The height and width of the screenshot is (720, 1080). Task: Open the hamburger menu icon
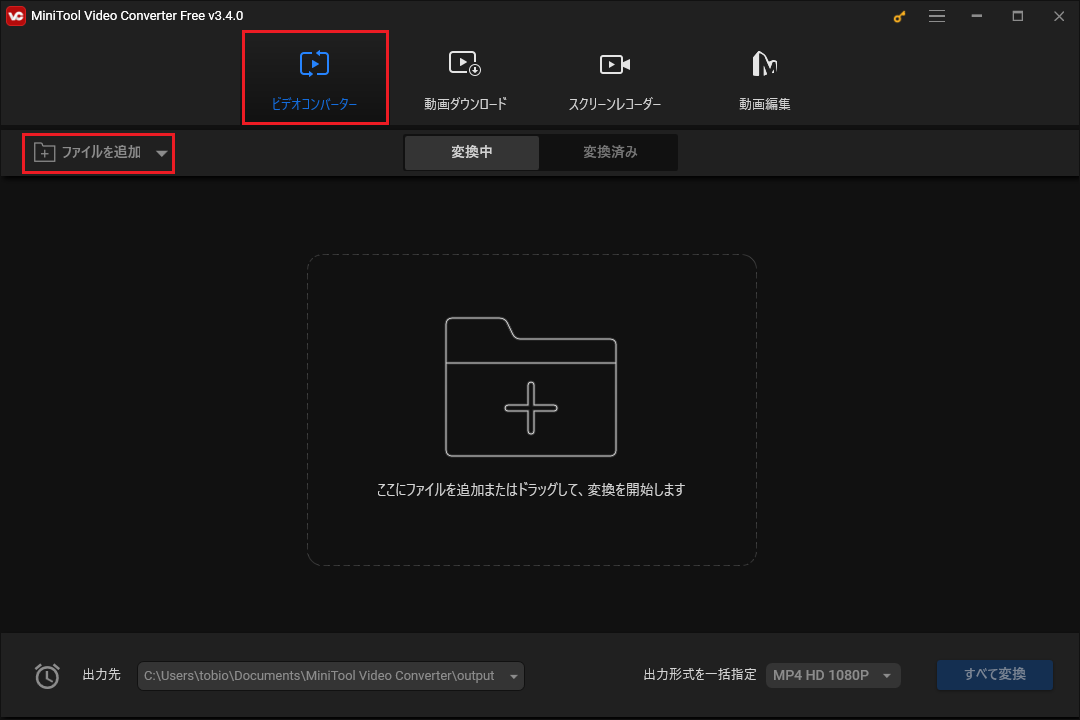tap(937, 16)
